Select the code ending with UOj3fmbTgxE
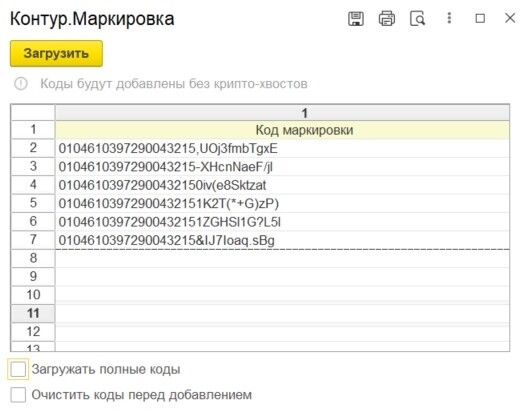This screenshot has width=528, height=414. (282, 148)
